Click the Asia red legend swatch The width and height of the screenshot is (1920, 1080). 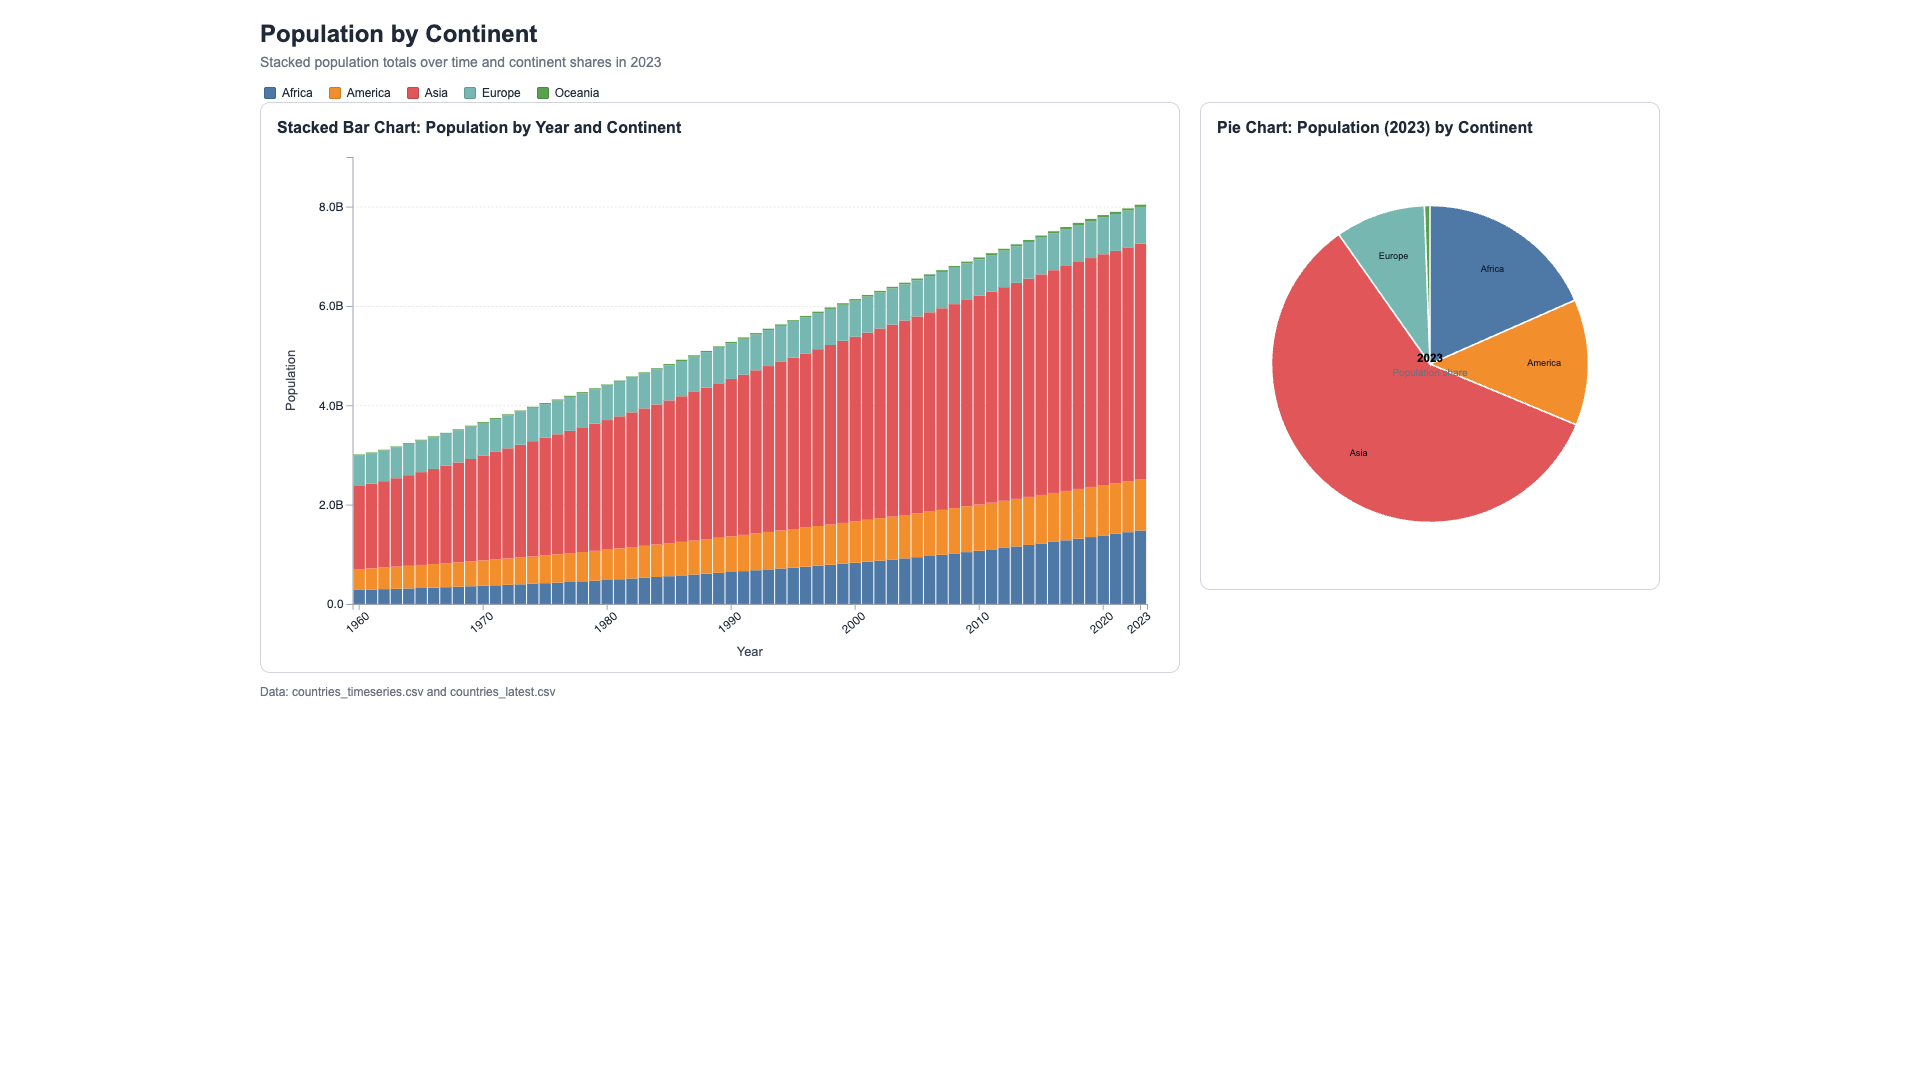pyautogui.click(x=413, y=93)
